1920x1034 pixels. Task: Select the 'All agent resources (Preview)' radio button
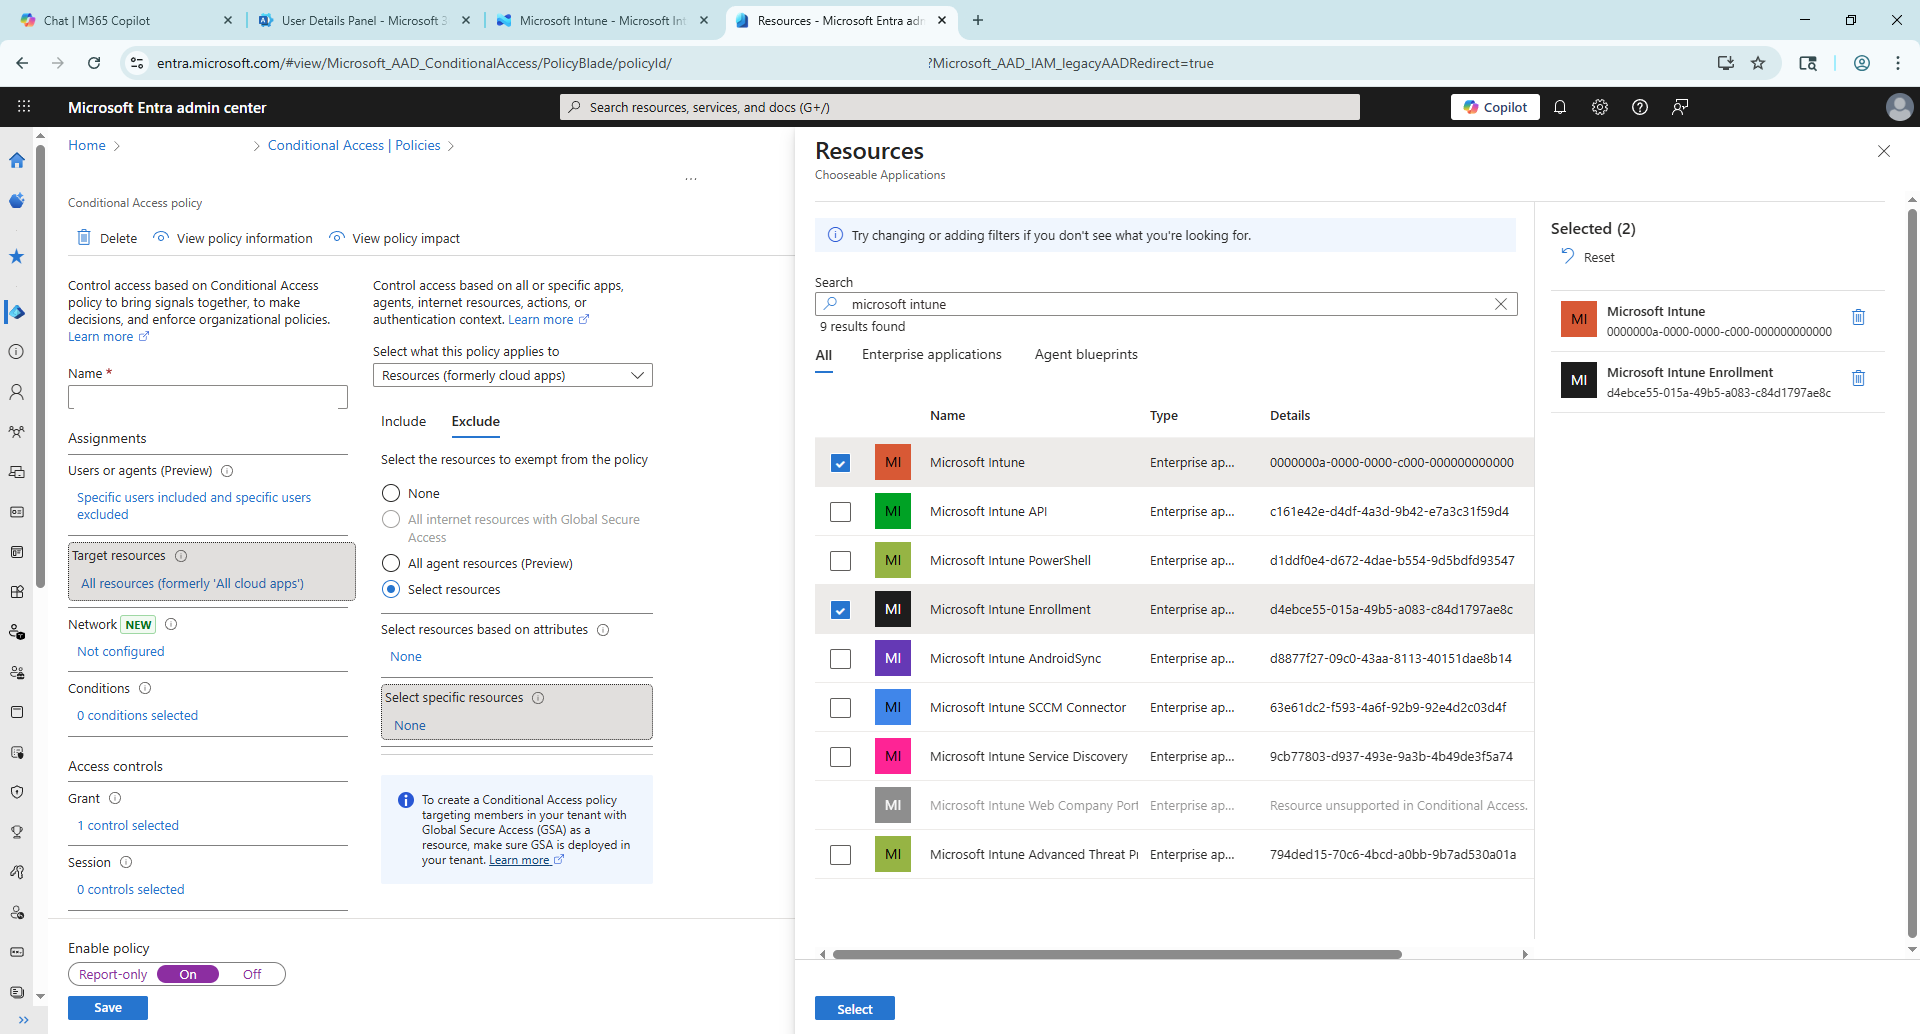point(390,563)
